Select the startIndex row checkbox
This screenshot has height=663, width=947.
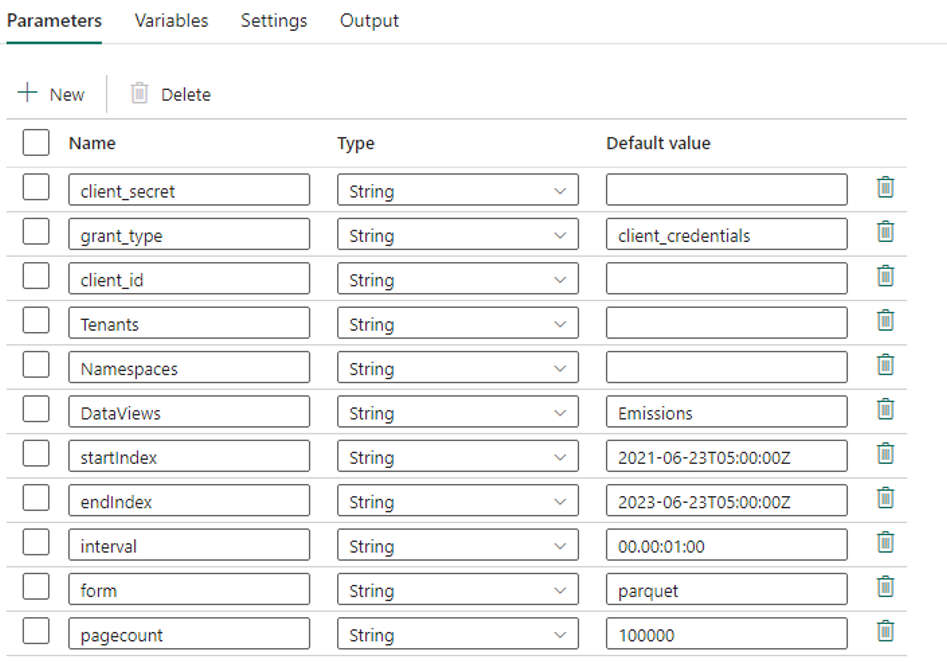[36, 453]
